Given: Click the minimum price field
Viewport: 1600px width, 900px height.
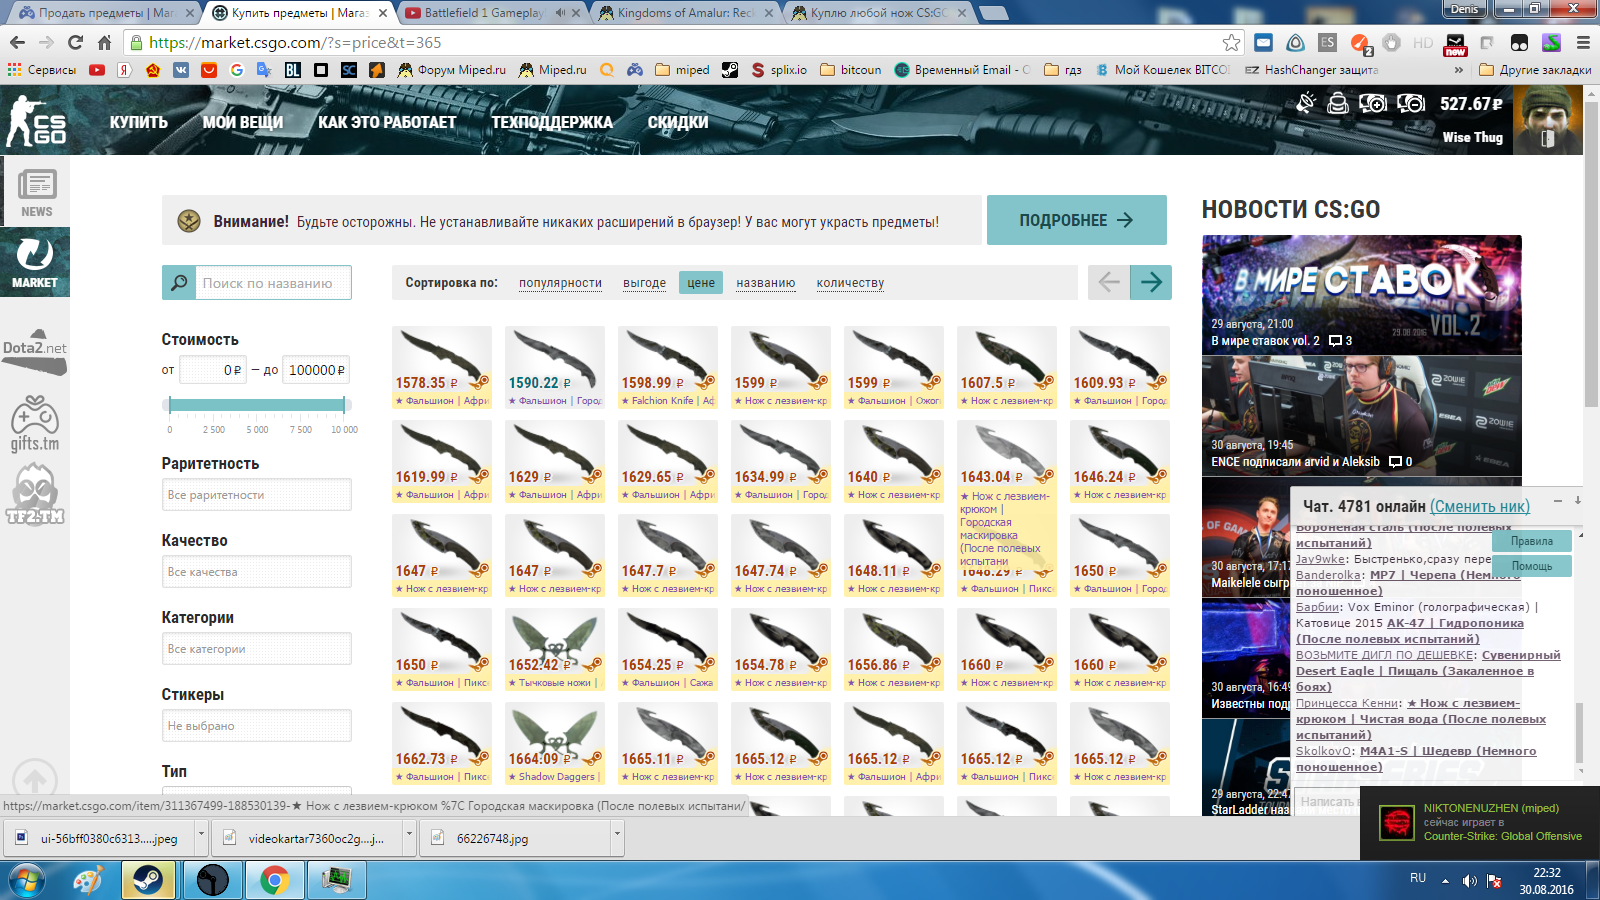Looking at the screenshot, I should (x=212, y=370).
